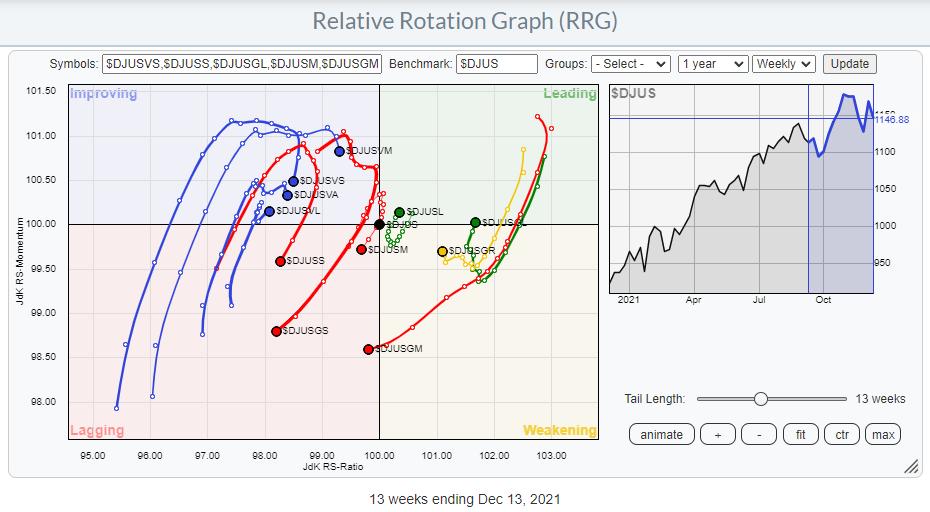Expand the Weekly interval dropdown

click(784, 63)
